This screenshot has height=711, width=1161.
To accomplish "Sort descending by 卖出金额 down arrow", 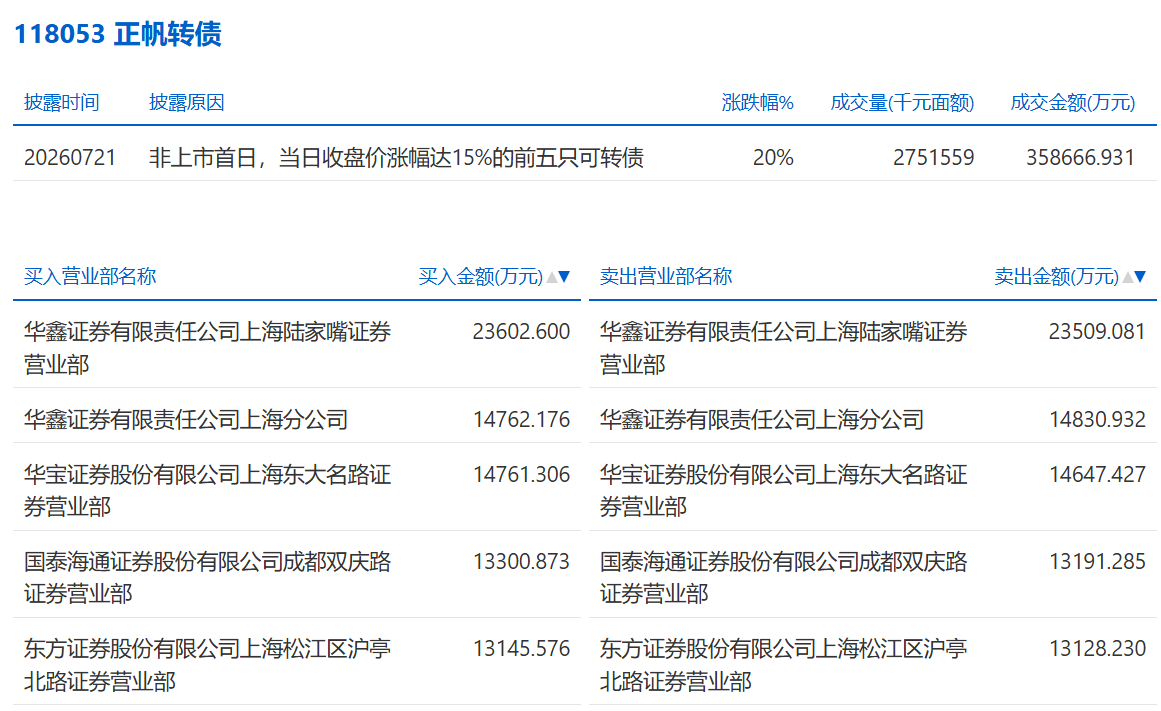I will 1140,277.
